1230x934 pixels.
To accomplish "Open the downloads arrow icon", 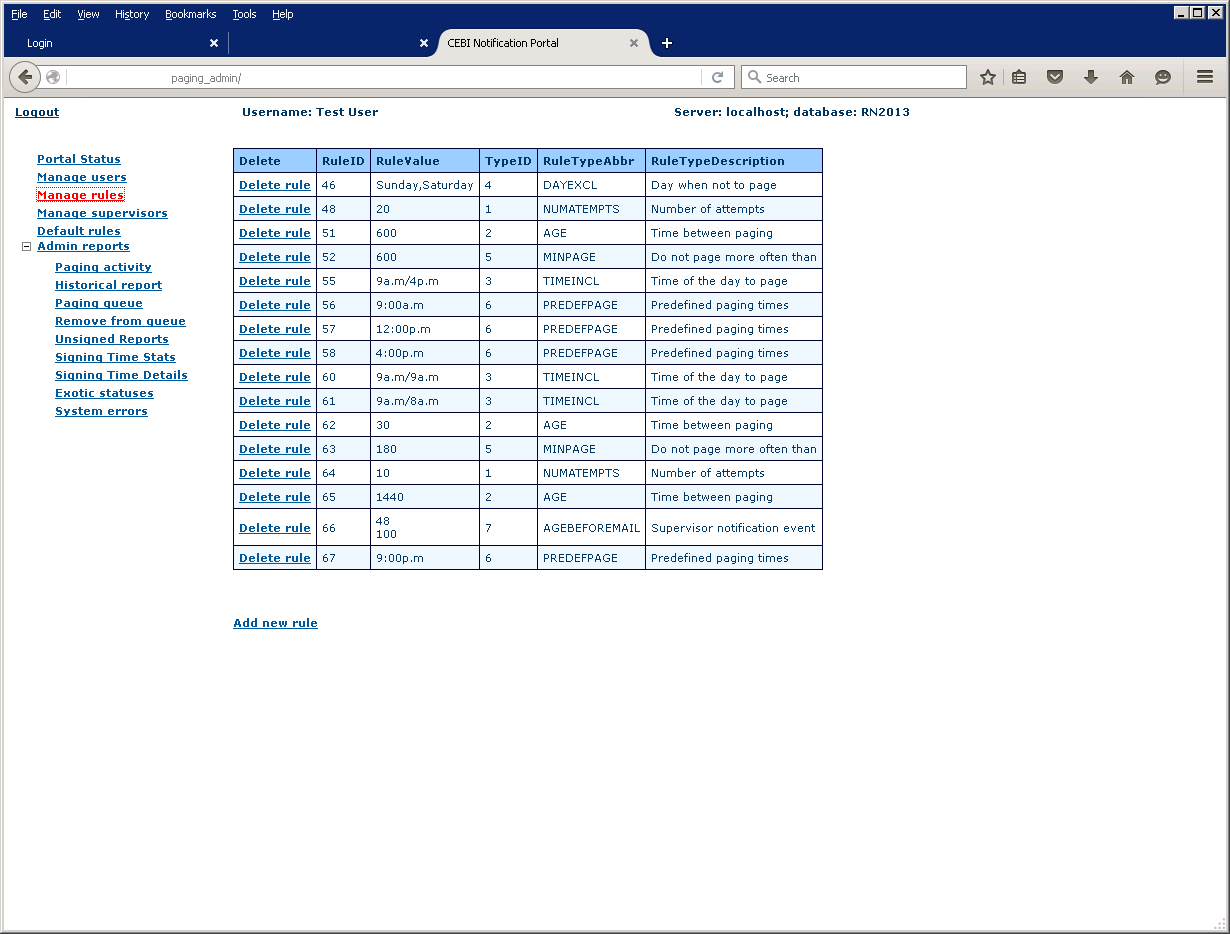I will click(1091, 77).
